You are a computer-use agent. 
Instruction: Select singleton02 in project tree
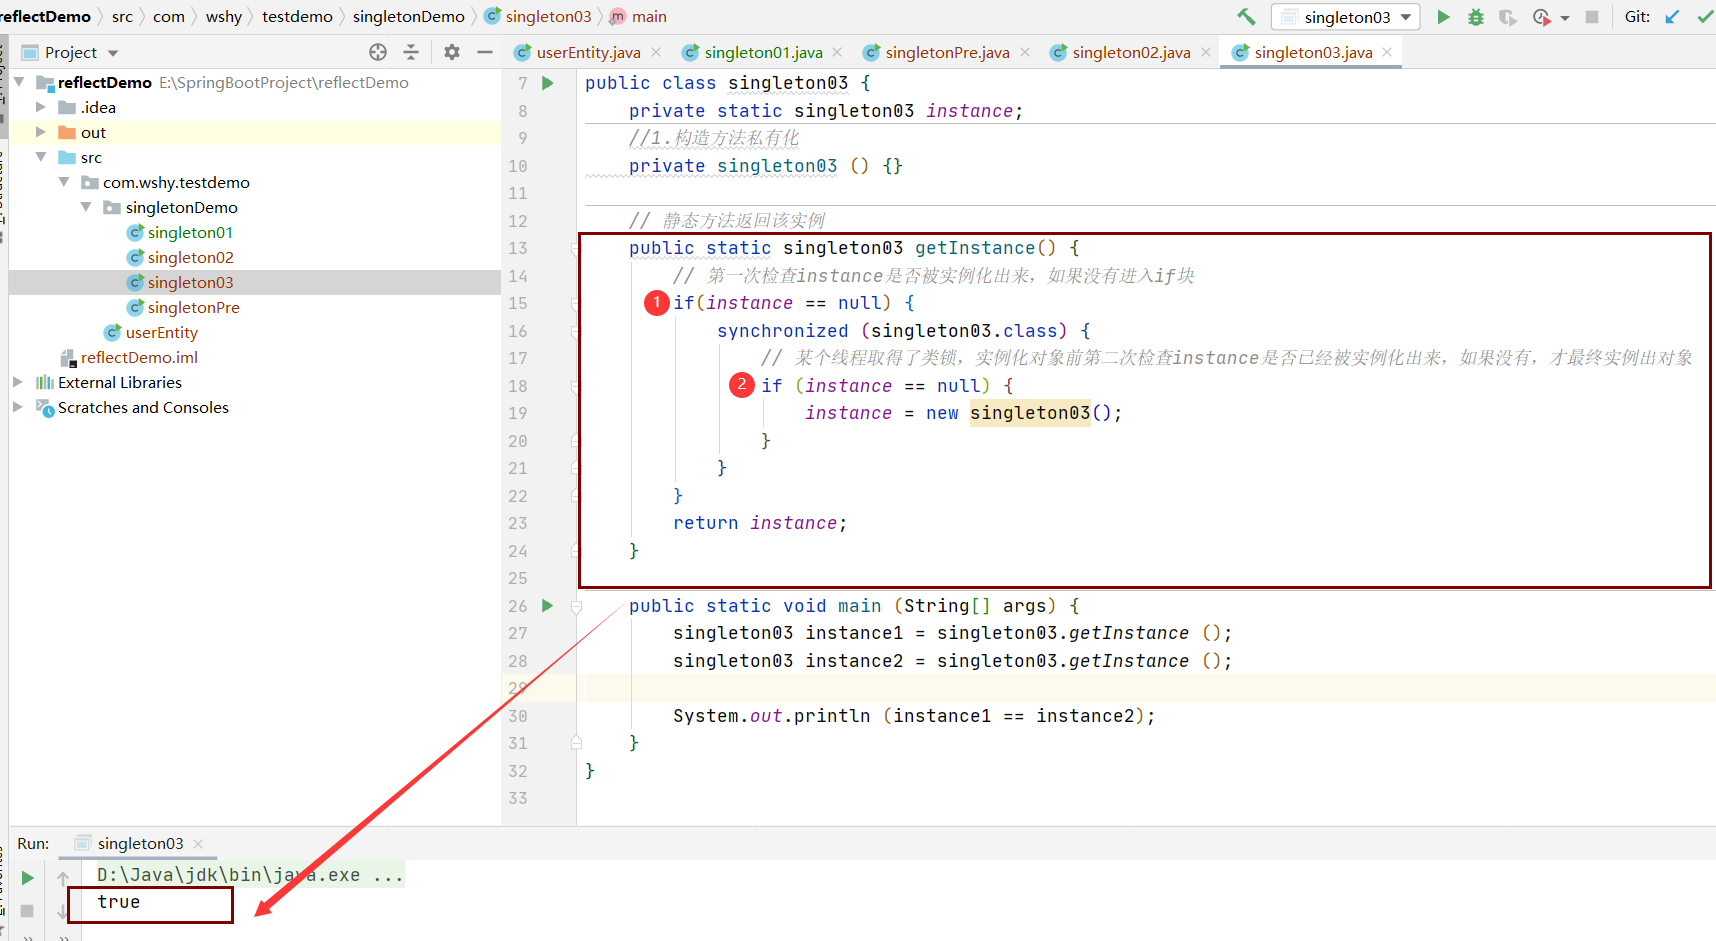point(190,257)
